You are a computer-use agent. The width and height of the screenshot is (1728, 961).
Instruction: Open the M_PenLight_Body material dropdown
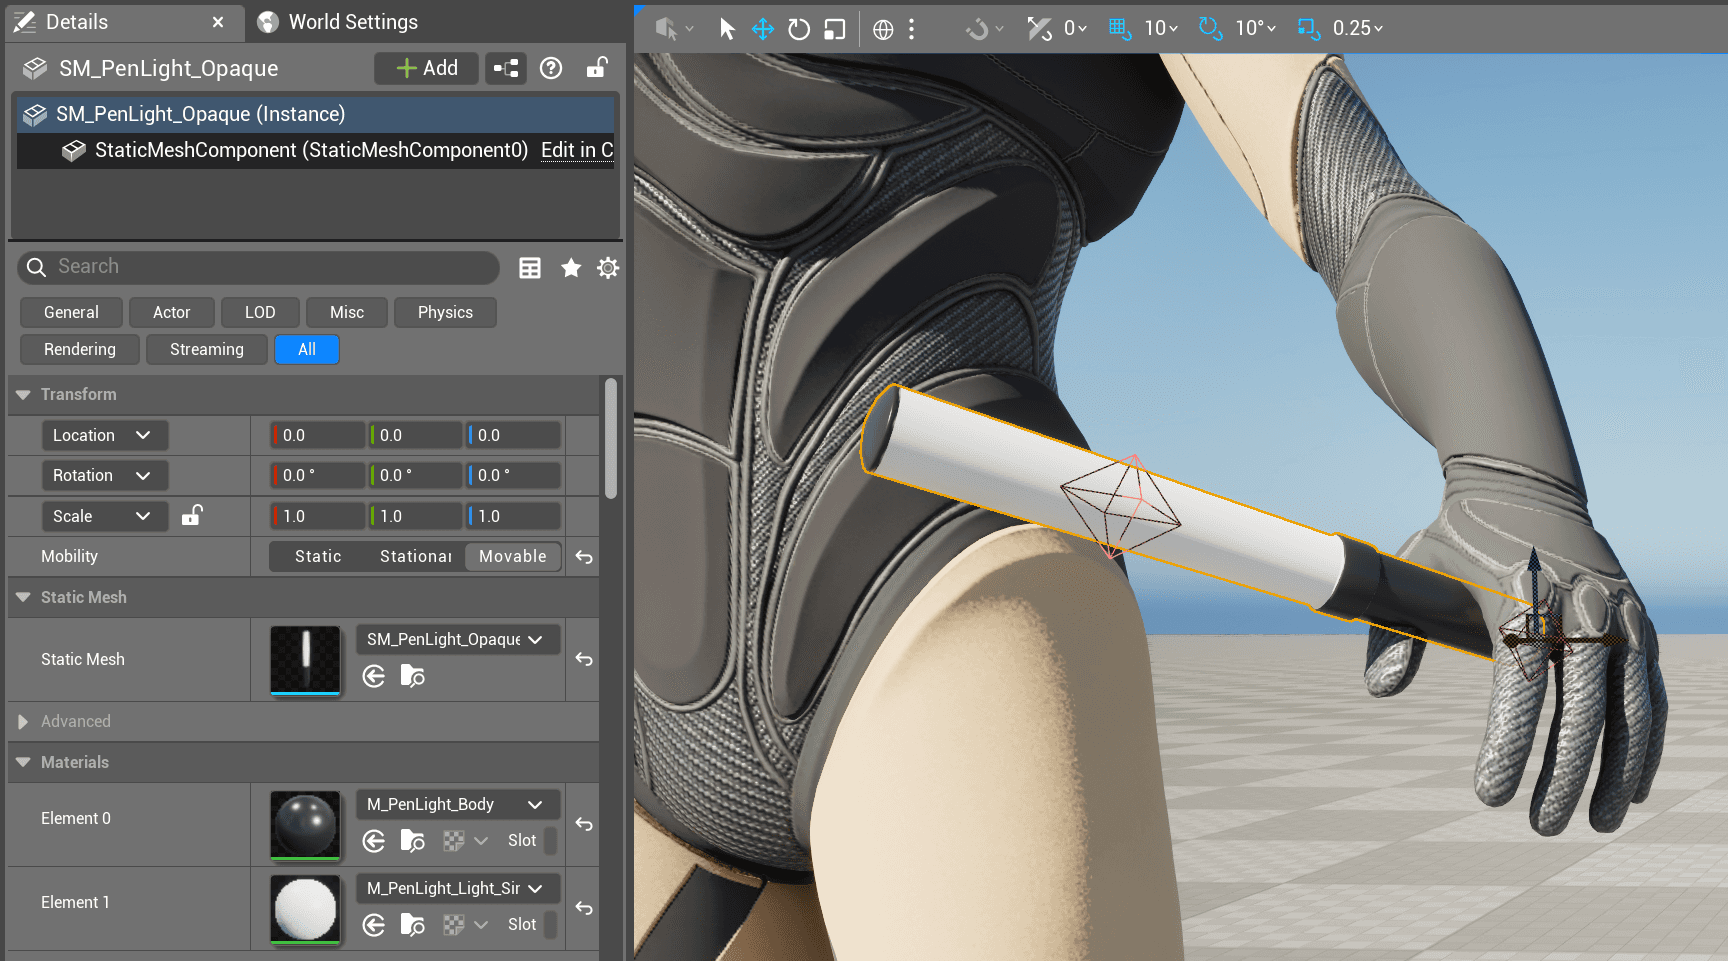point(457,804)
